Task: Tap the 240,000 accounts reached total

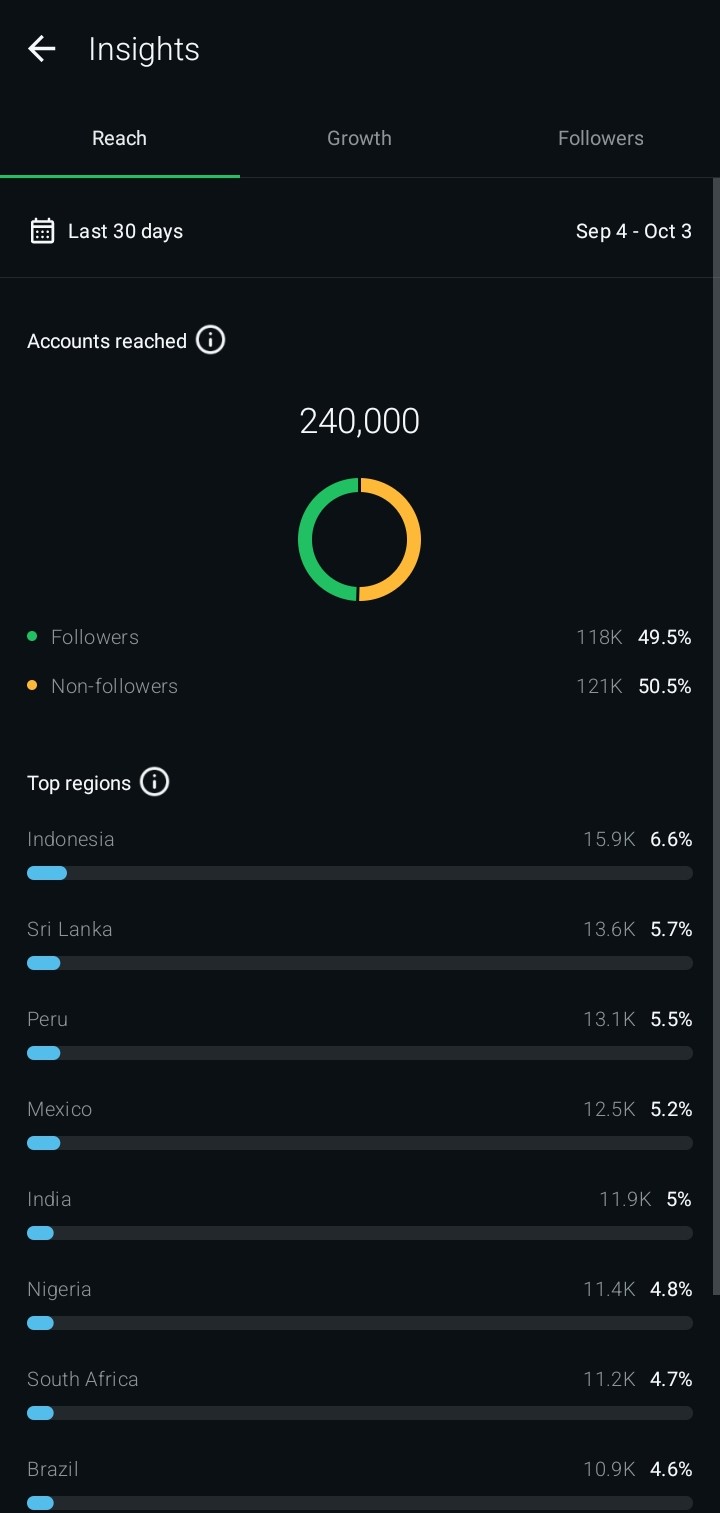Action: (x=359, y=421)
